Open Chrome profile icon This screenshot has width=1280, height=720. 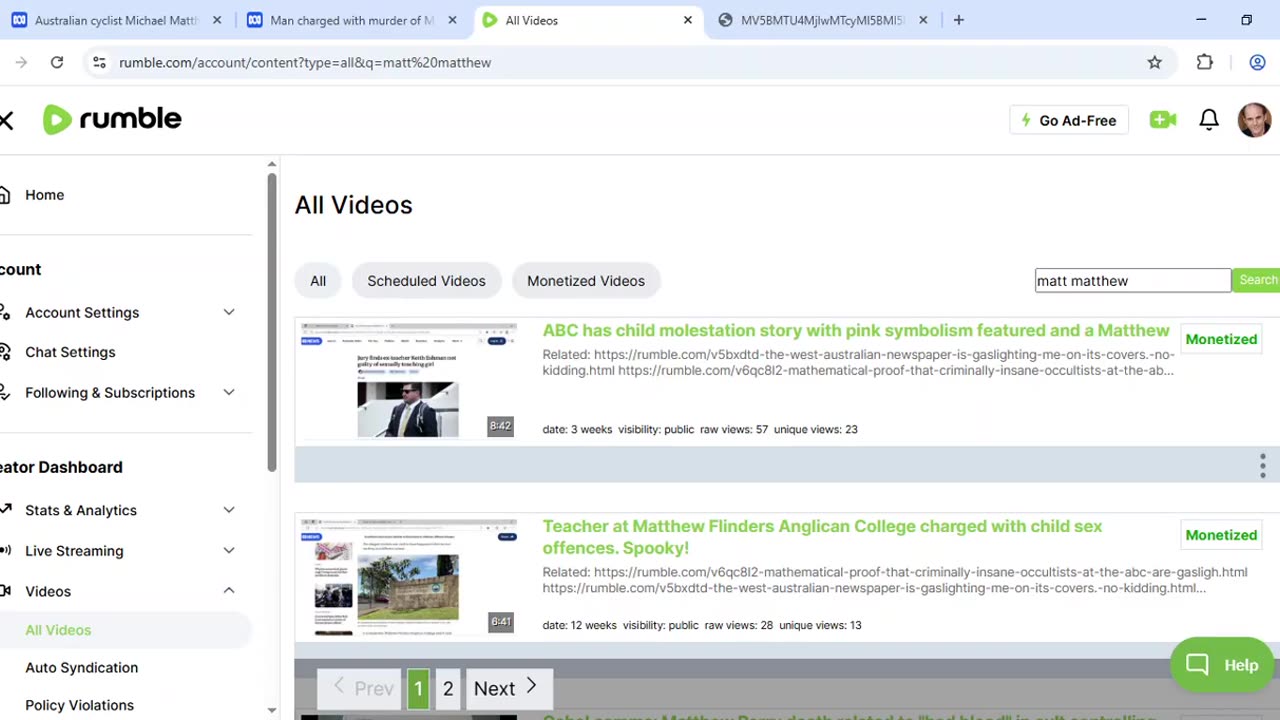pyautogui.click(x=1257, y=62)
